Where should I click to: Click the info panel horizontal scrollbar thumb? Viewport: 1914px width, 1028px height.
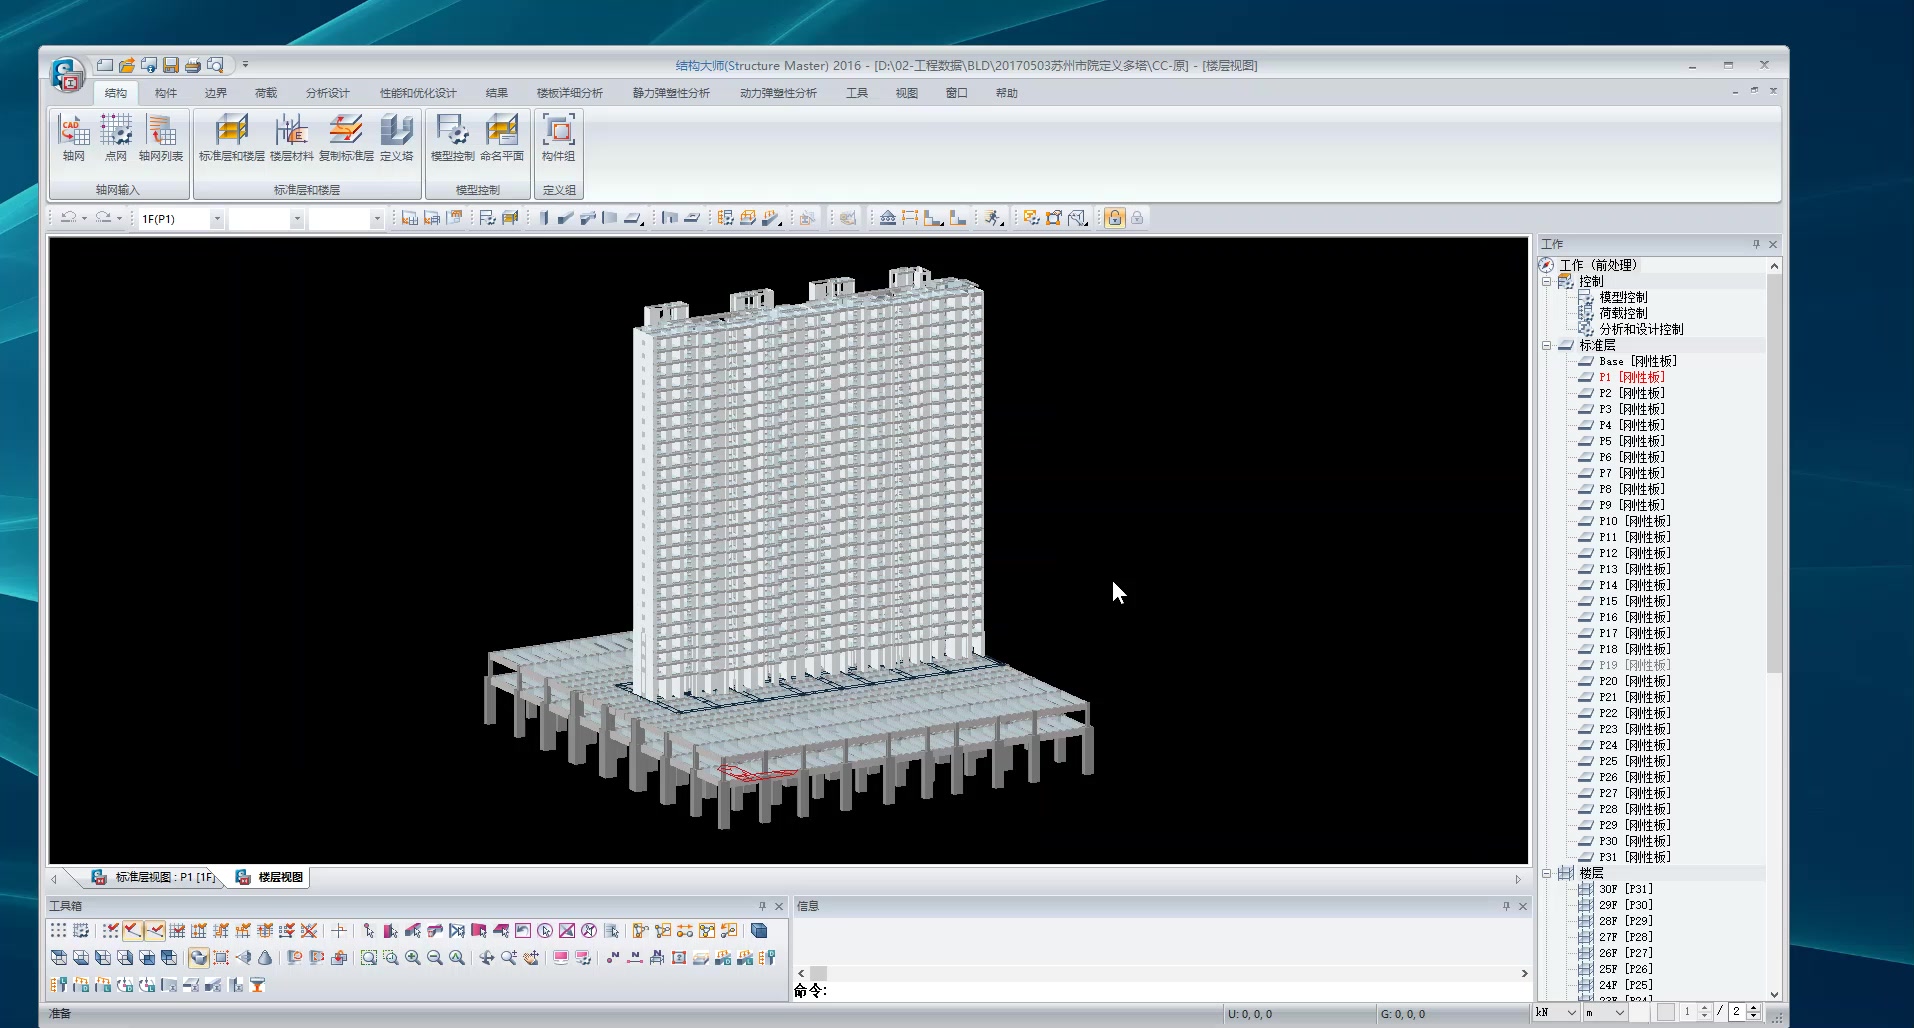click(818, 973)
